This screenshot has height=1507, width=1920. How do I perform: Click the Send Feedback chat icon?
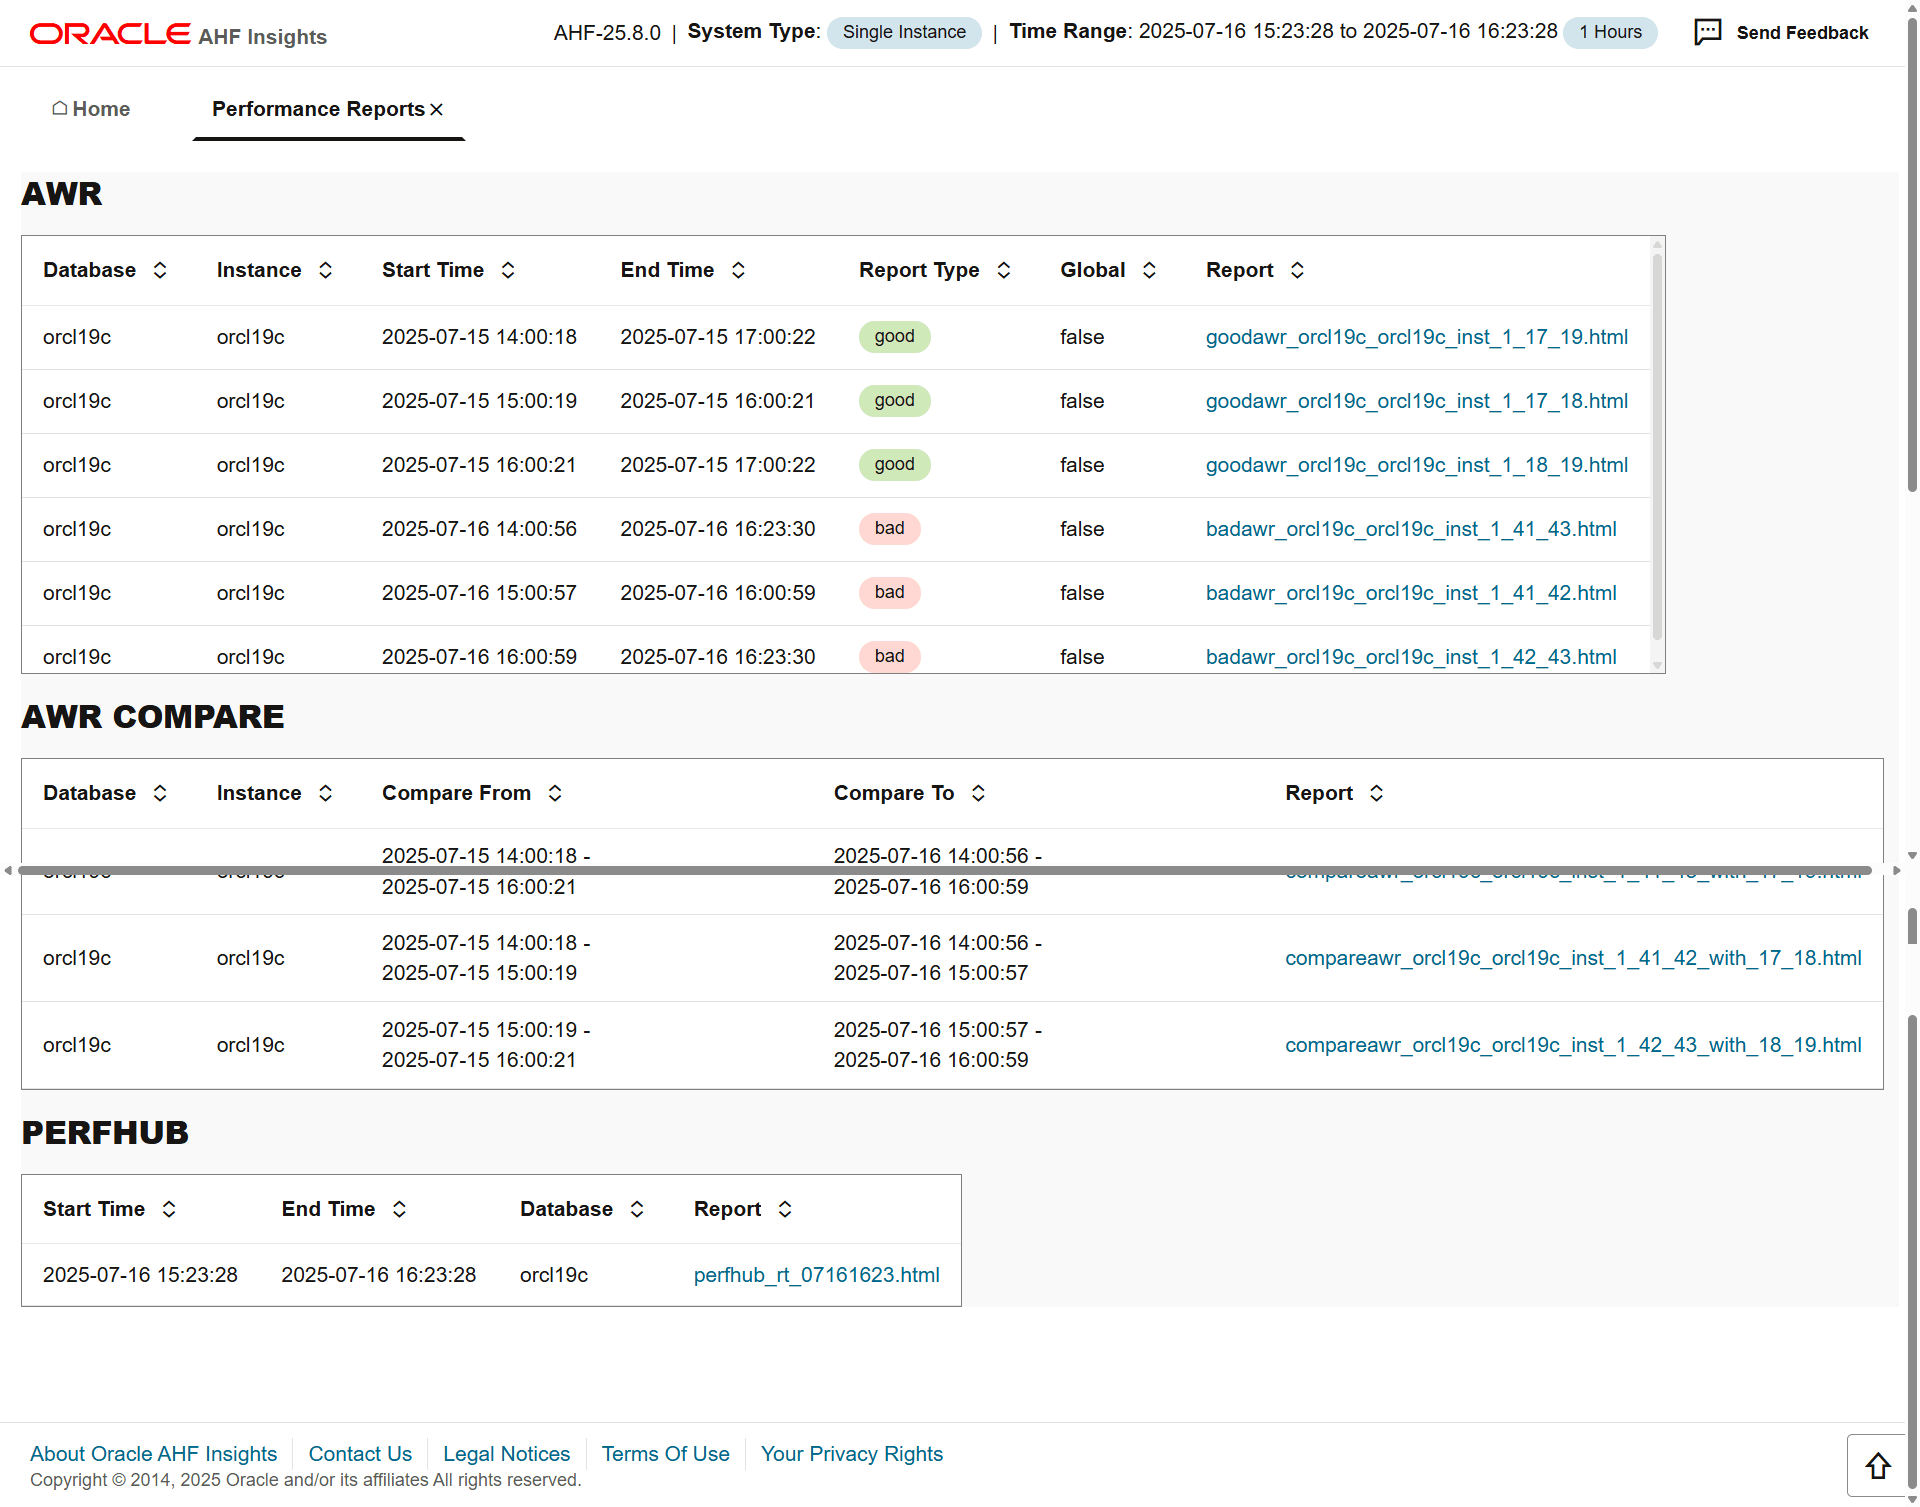1707,32
